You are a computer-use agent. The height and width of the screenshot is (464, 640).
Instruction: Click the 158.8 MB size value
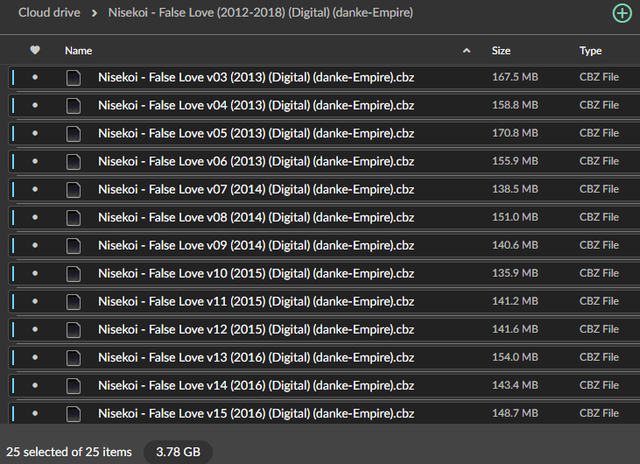(515, 105)
